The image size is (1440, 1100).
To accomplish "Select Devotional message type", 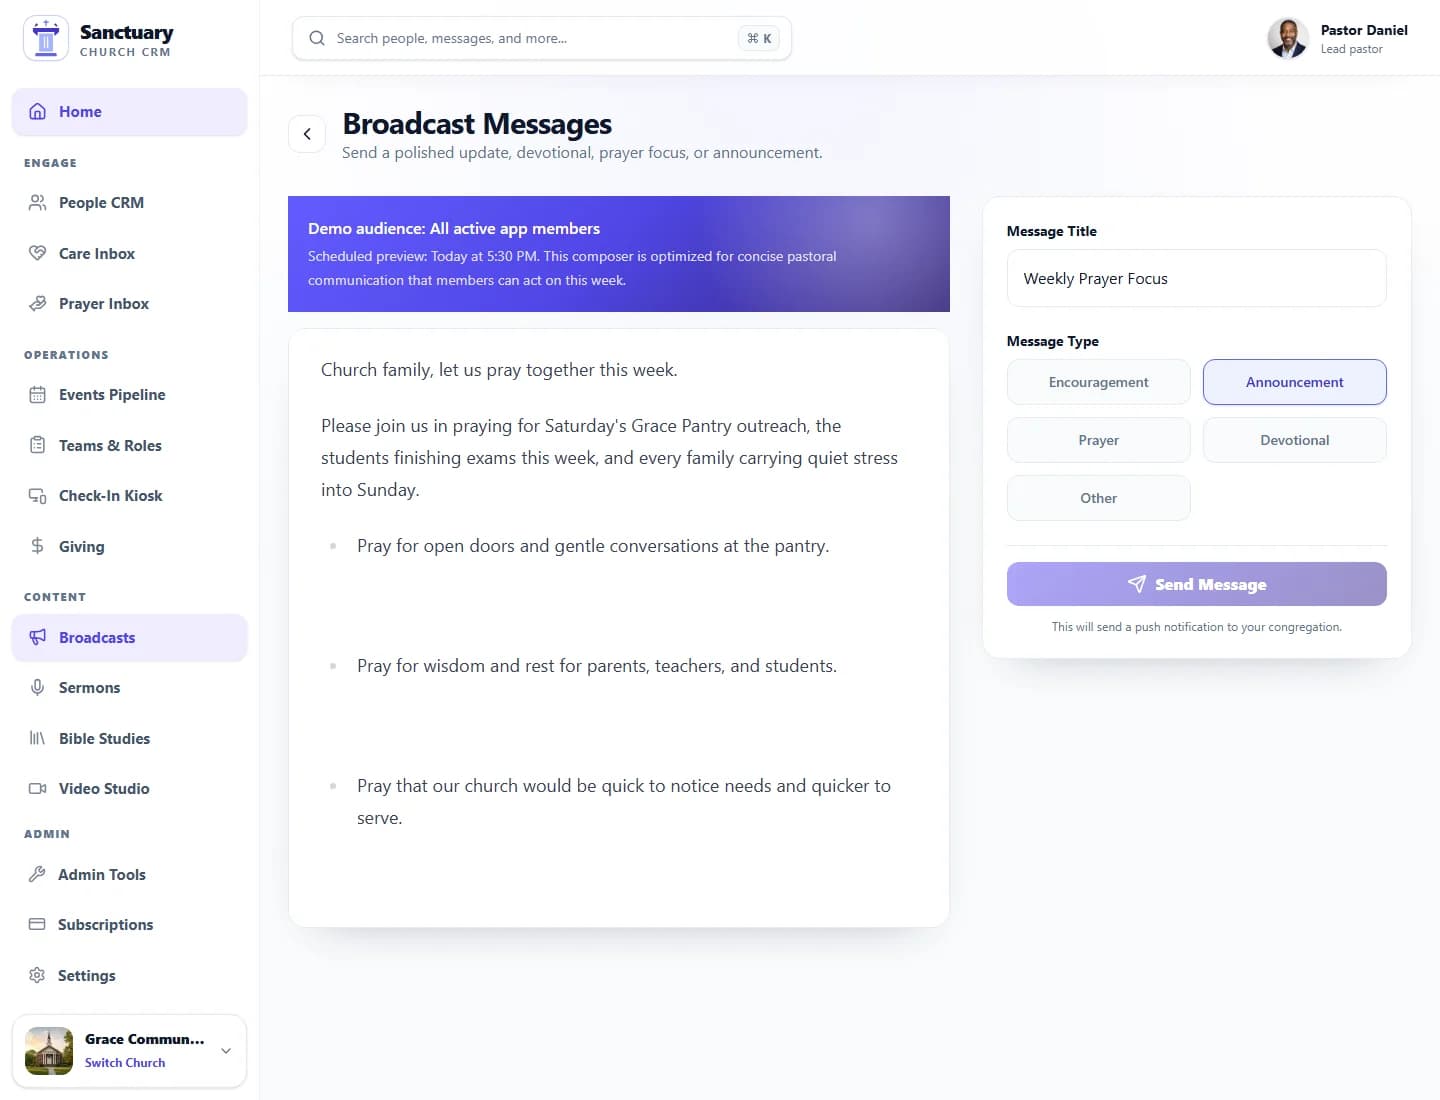I will click(1294, 440).
